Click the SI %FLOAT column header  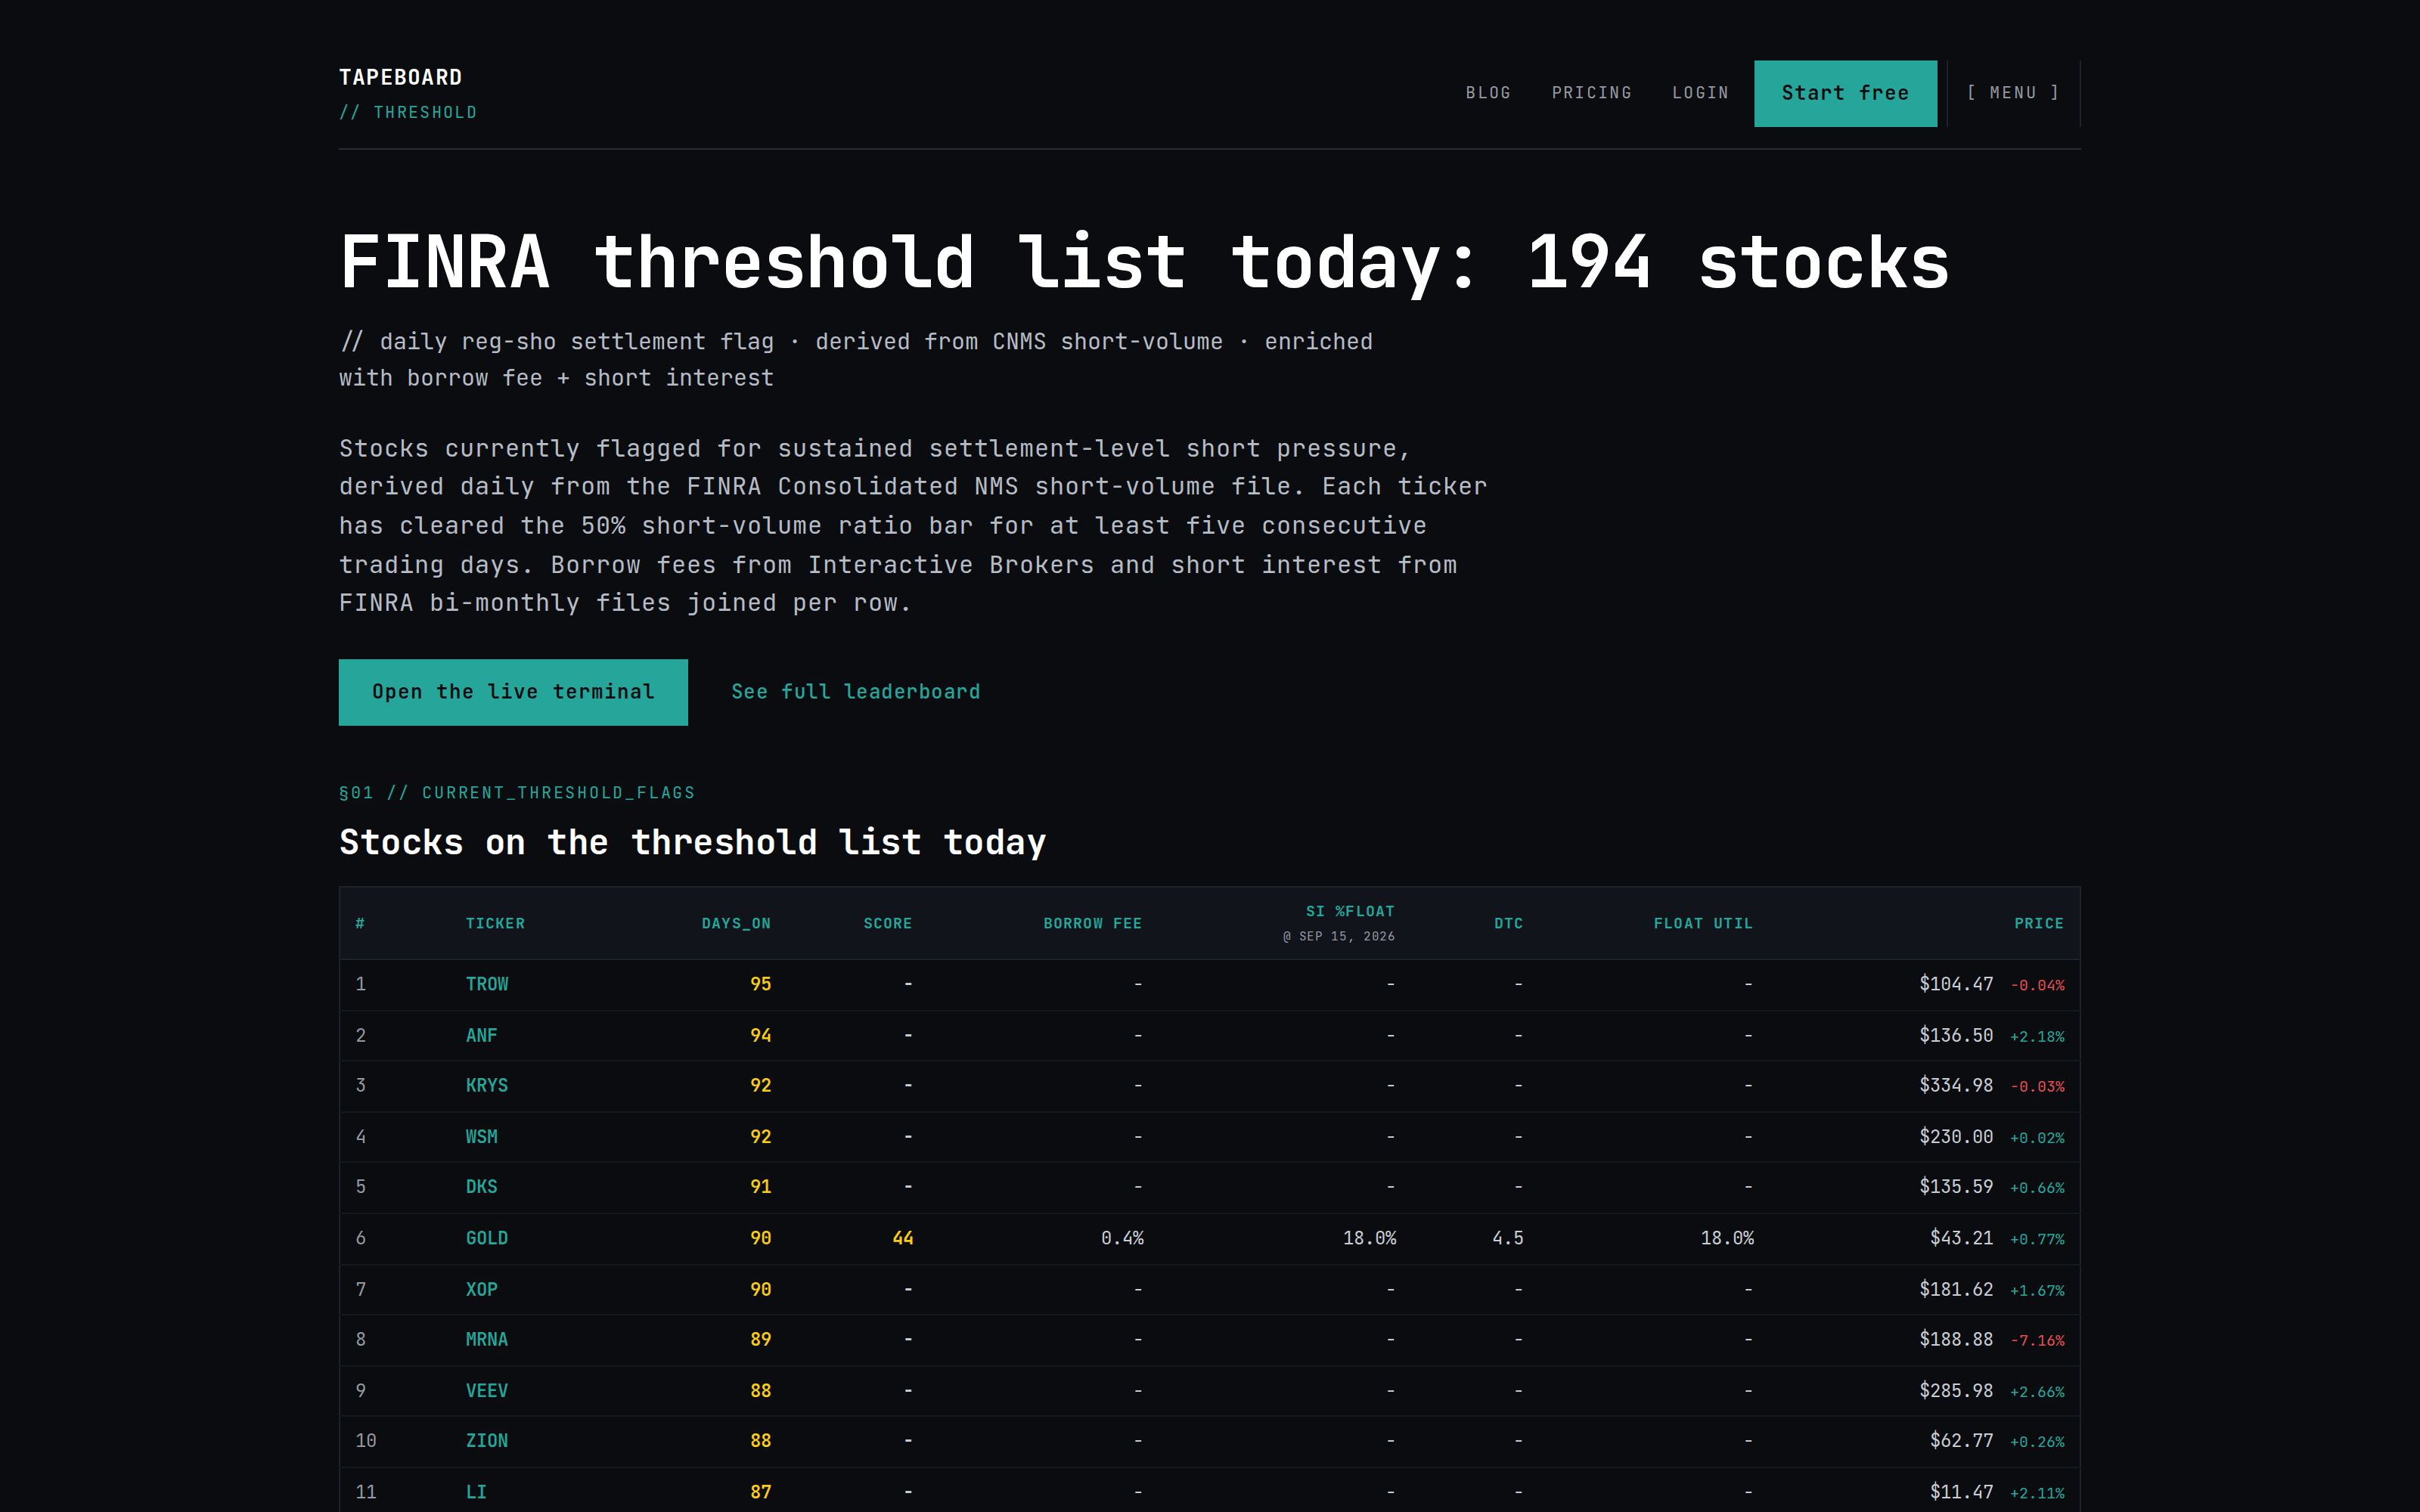pyautogui.click(x=1349, y=911)
